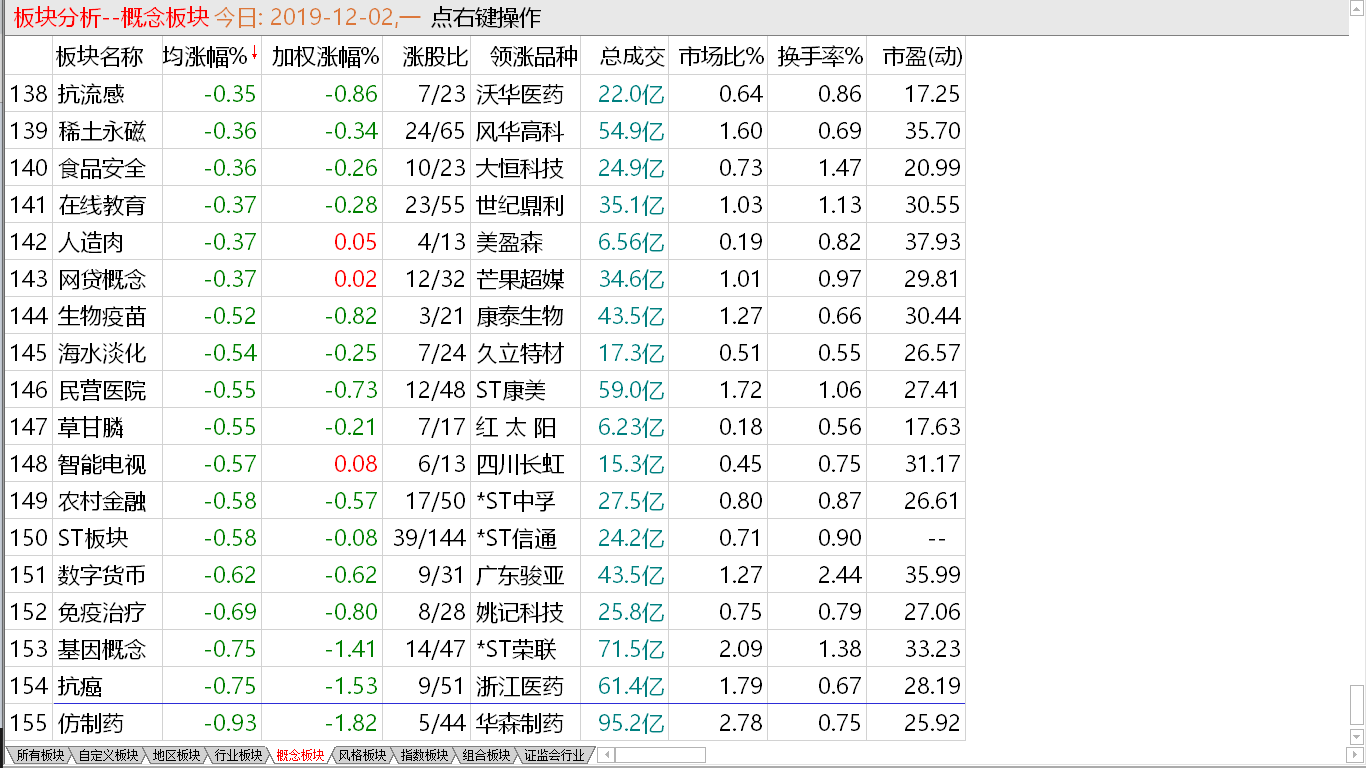Click leading stock 风华高科
Image resolution: width=1366 pixels, height=768 pixels.
tap(520, 131)
